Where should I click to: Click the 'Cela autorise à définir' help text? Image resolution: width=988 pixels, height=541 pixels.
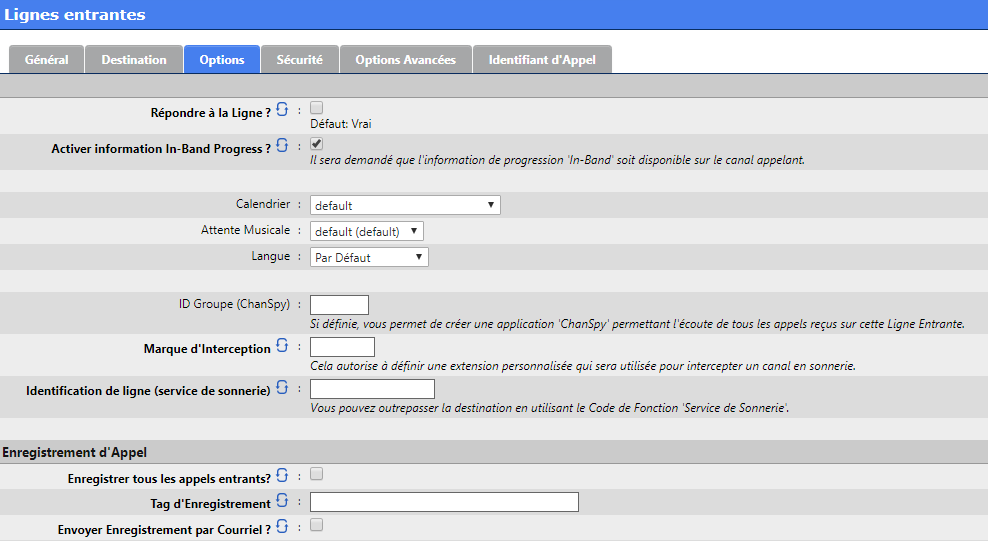click(583, 366)
